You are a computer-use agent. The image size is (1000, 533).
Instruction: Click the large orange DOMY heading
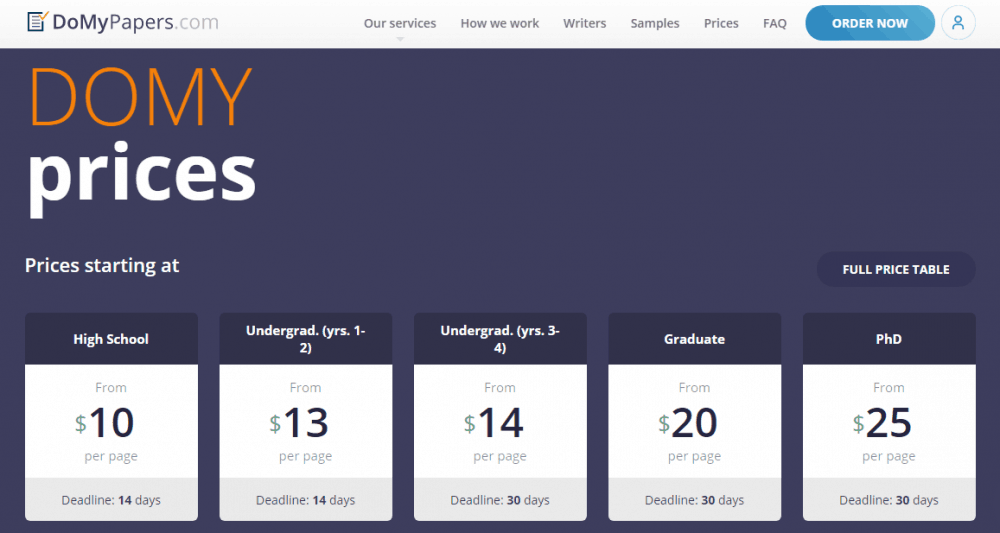[x=140, y=98]
